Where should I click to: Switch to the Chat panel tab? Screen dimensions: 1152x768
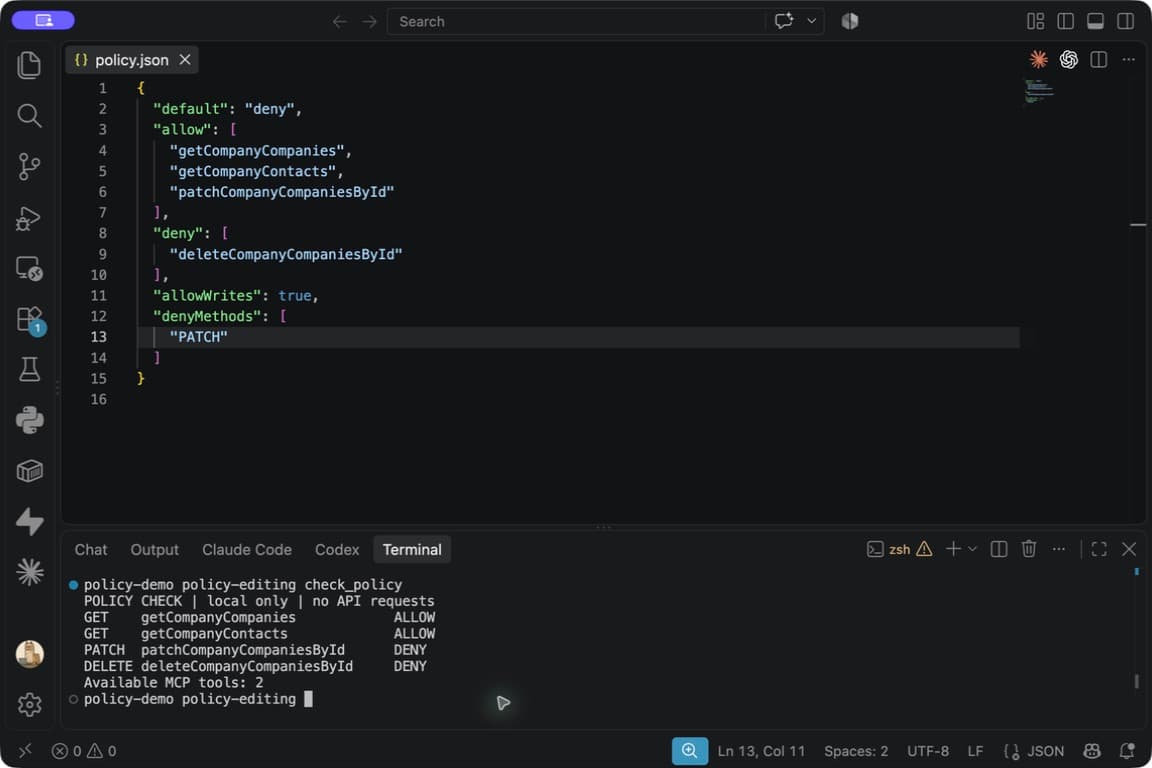[x=91, y=550]
